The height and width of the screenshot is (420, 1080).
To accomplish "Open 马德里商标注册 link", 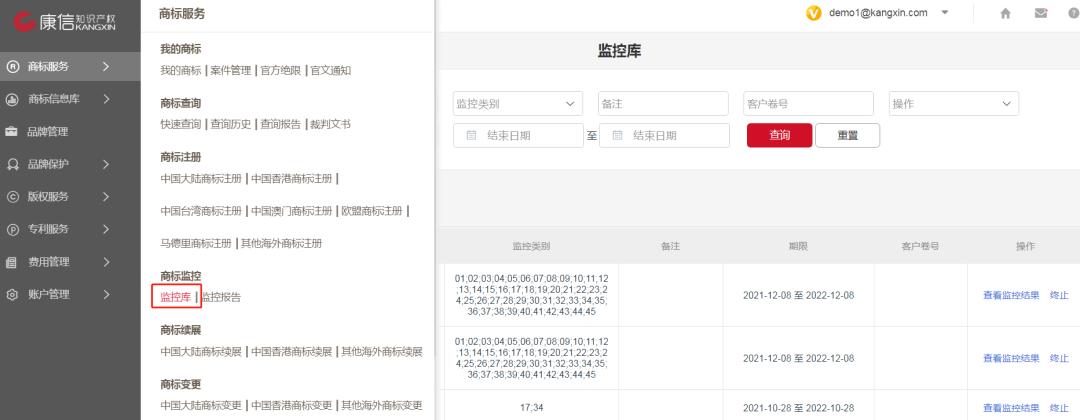I will tap(196, 243).
